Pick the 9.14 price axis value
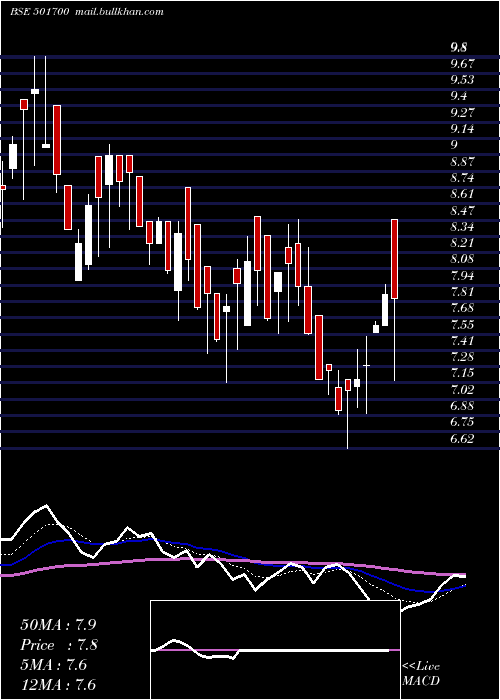The width and height of the screenshot is (500, 700). click(x=462, y=129)
